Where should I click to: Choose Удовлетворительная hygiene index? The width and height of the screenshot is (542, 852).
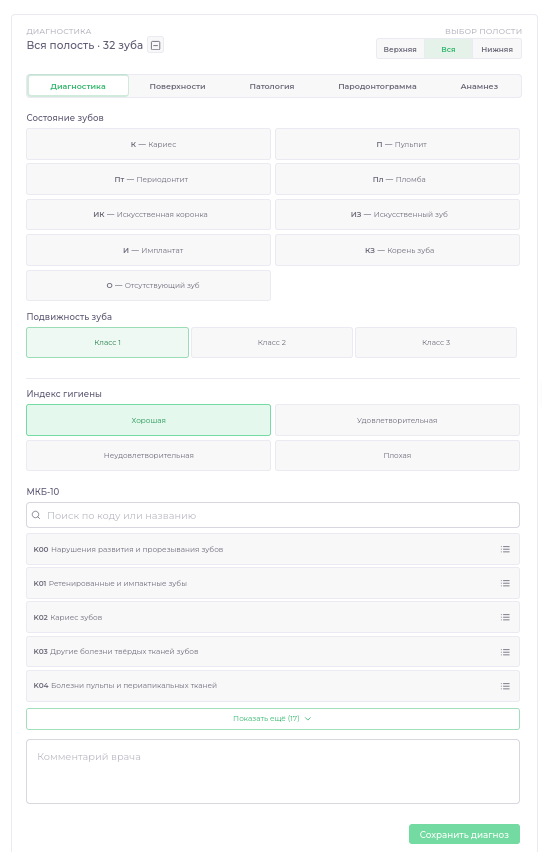(x=397, y=420)
